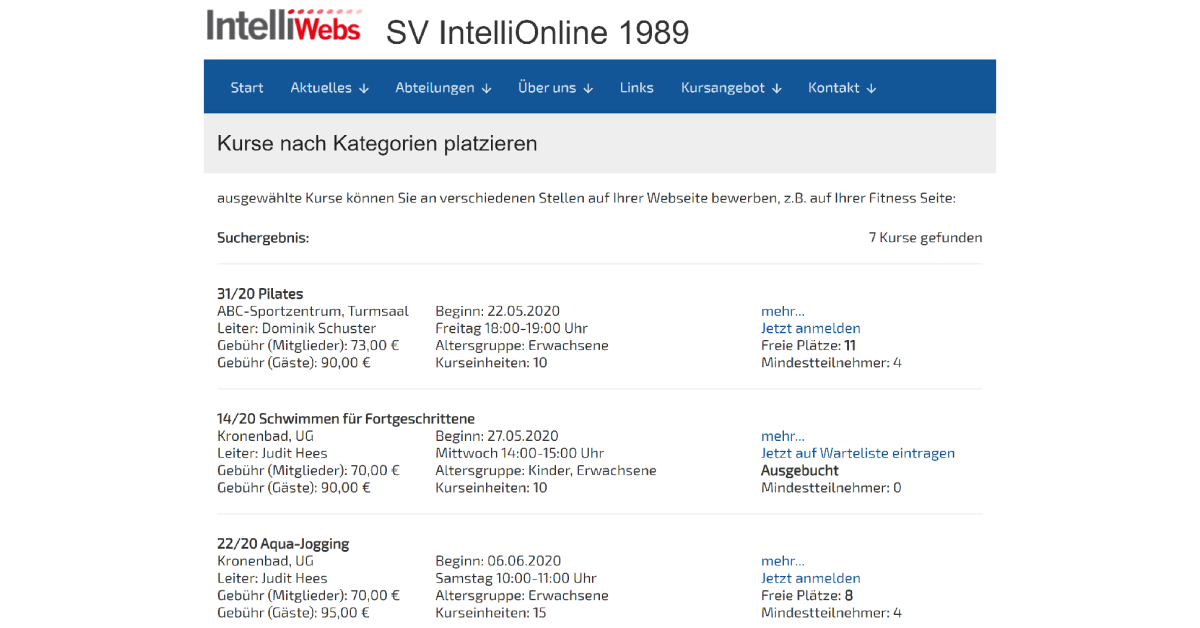1200x628 pixels.
Task: Click "Jetzt anmelden" for 22/20 Aqua-Jogging
Action: pos(810,578)
